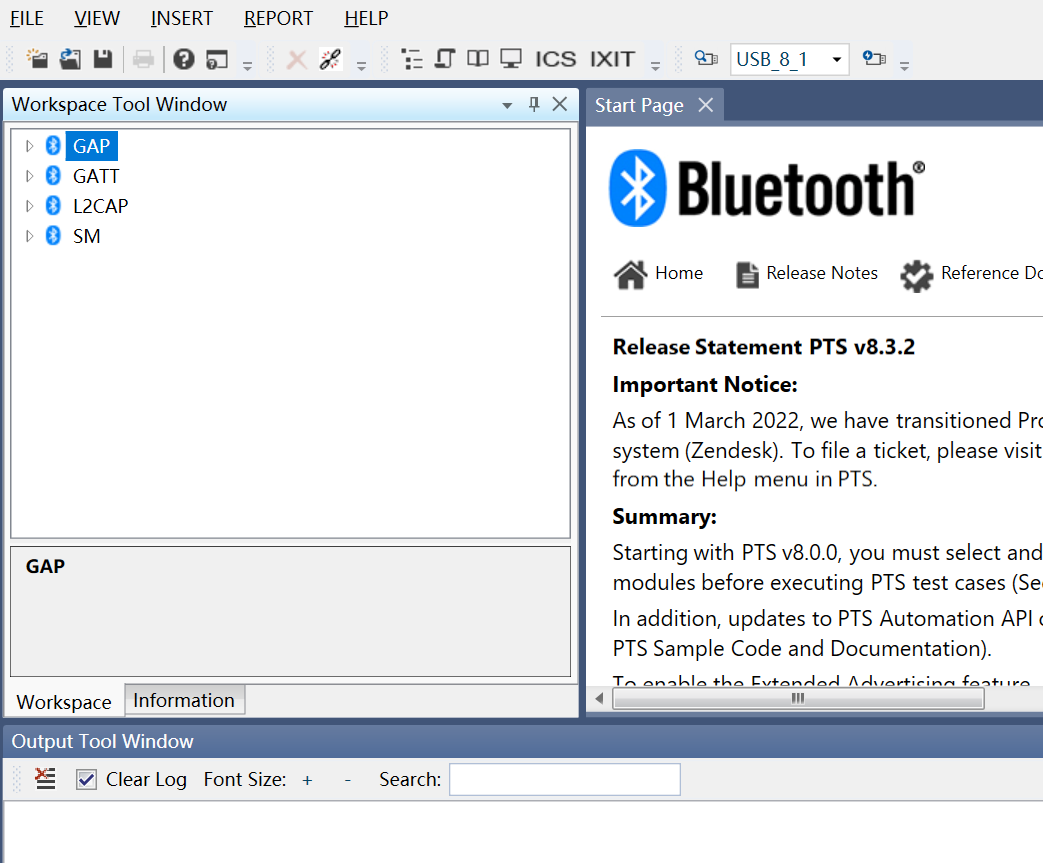Click the large Bluetooth logo

[767, 188]
